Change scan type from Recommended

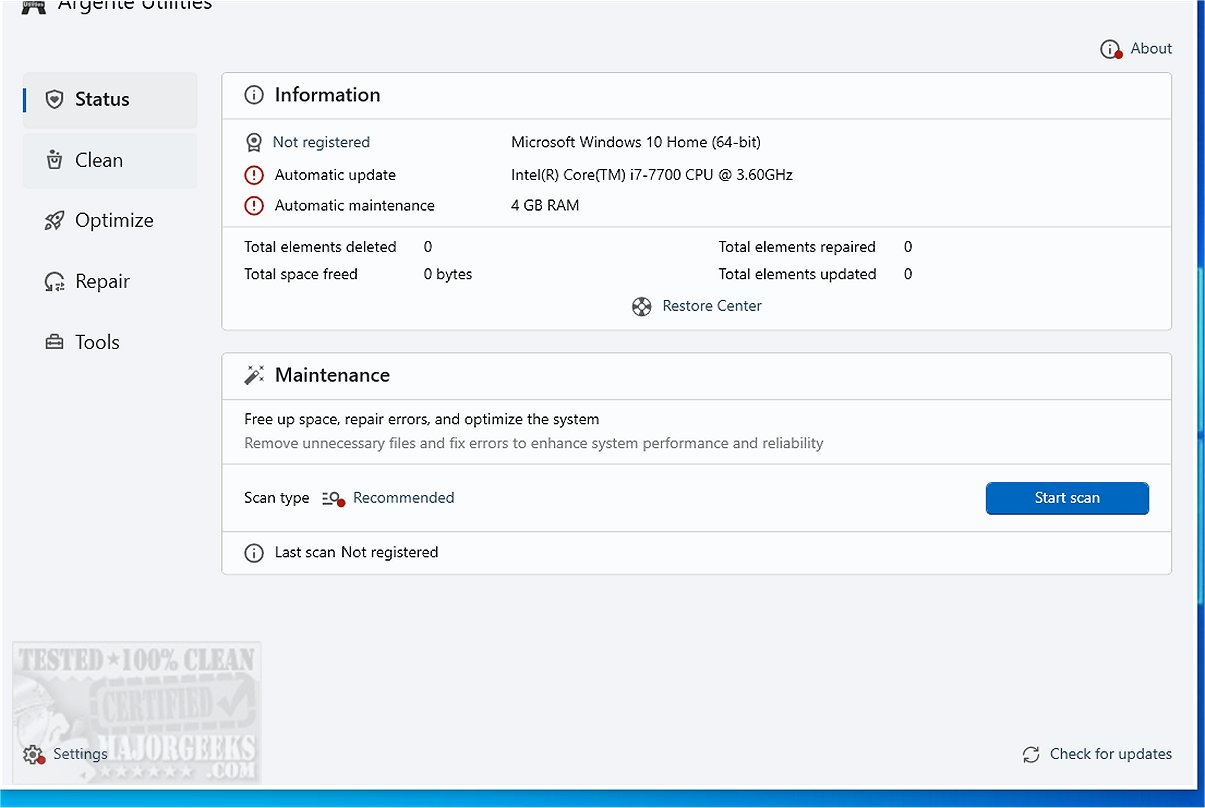click(404, 498)
